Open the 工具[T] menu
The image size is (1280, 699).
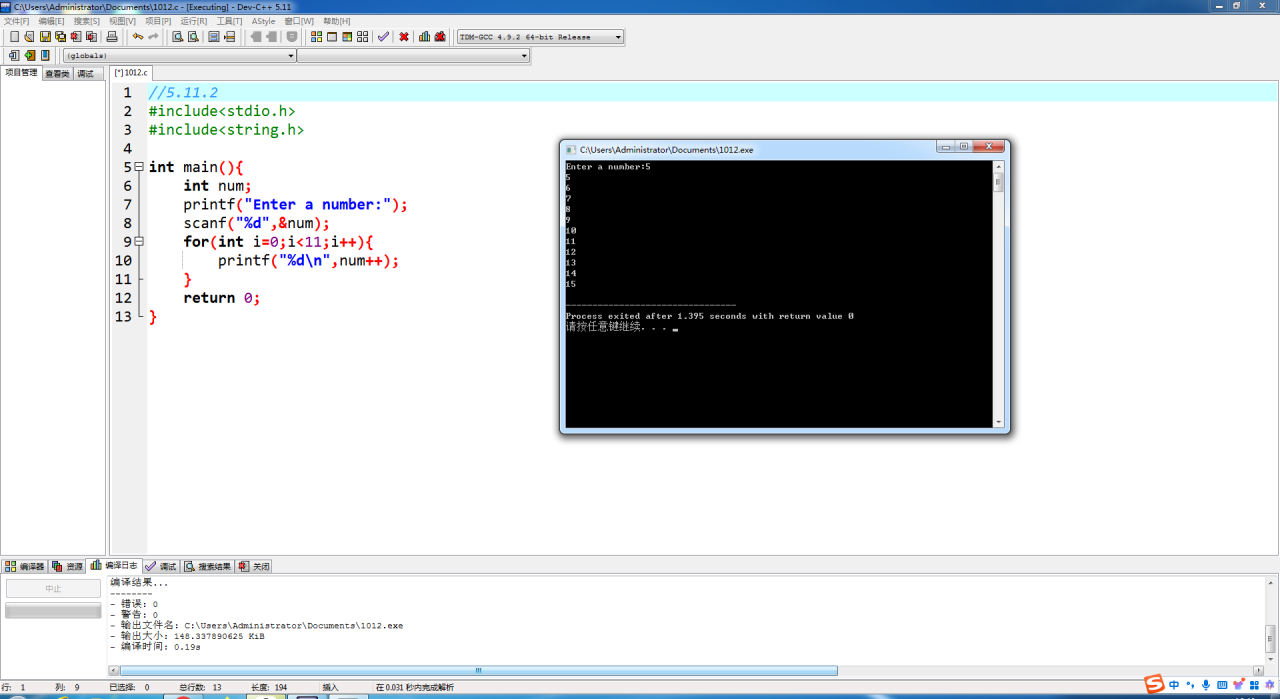coord(230,21)
